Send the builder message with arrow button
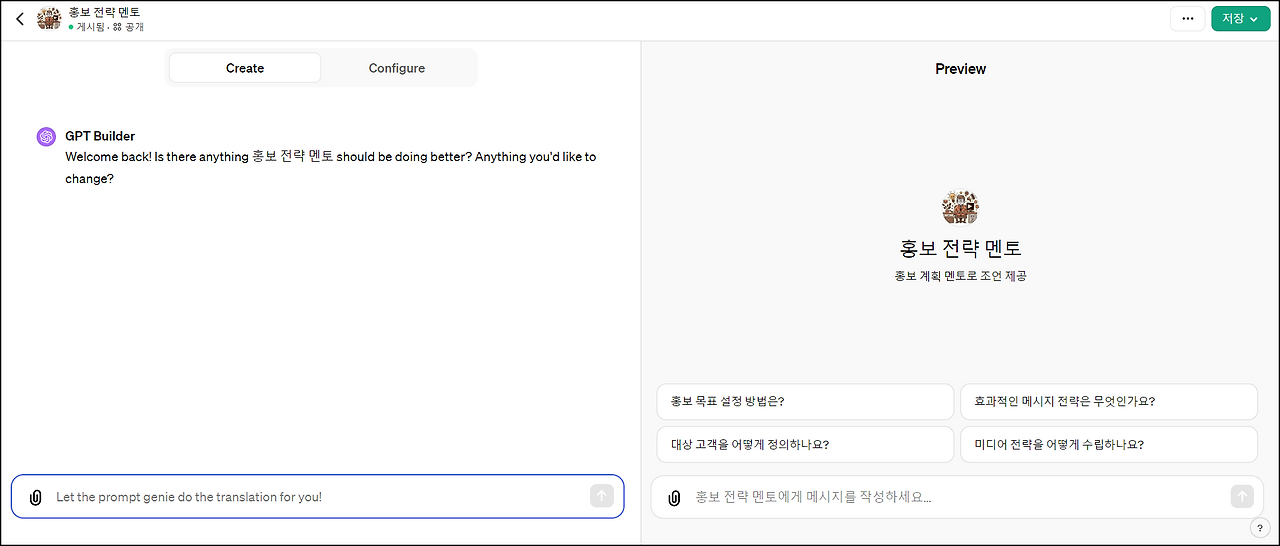The width and height of the screenshot is (1280, 546). pos(601,496)
